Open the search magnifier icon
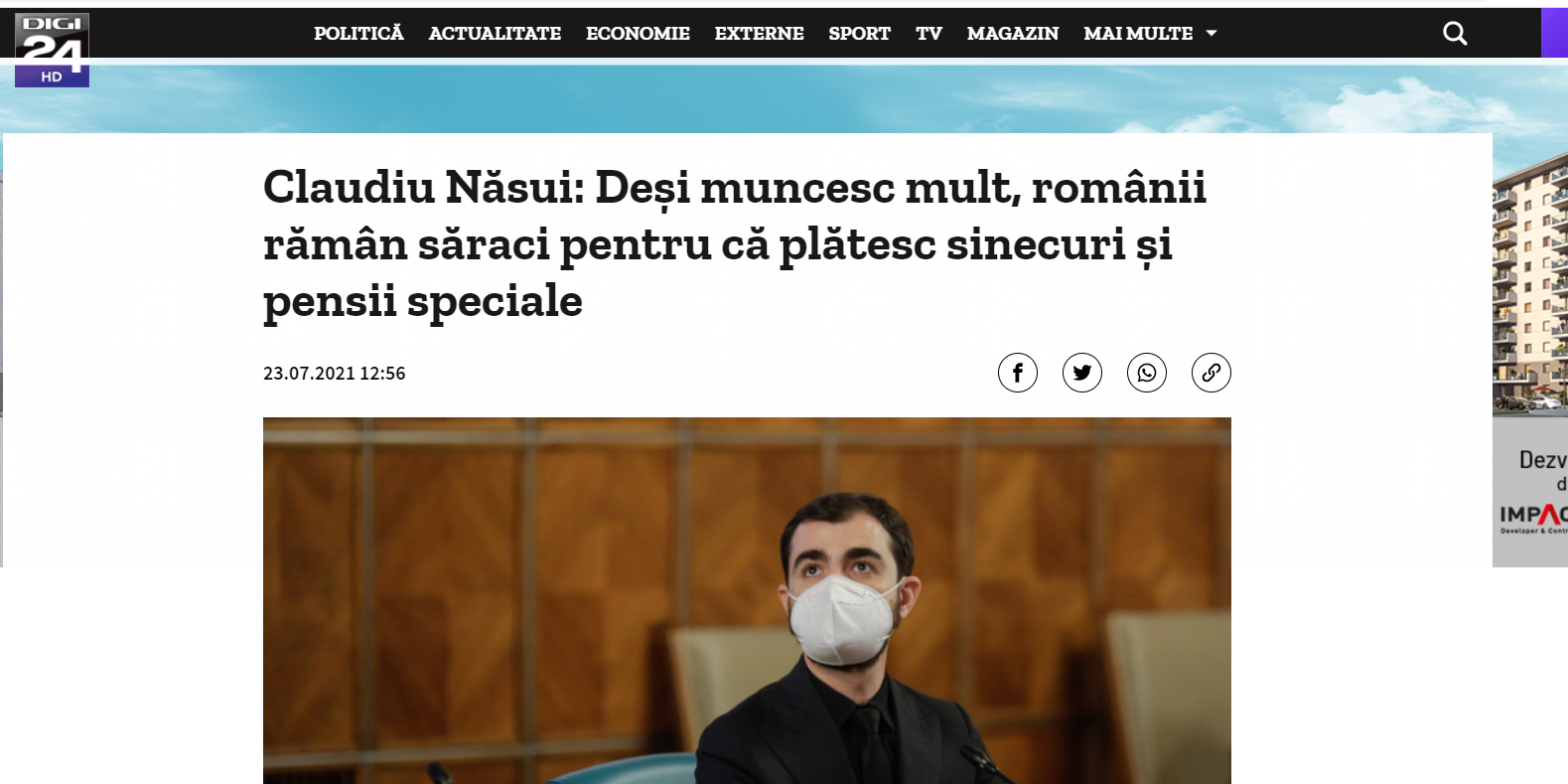The height and width of the screenshot is (784, 1568). pos(1455,34)
